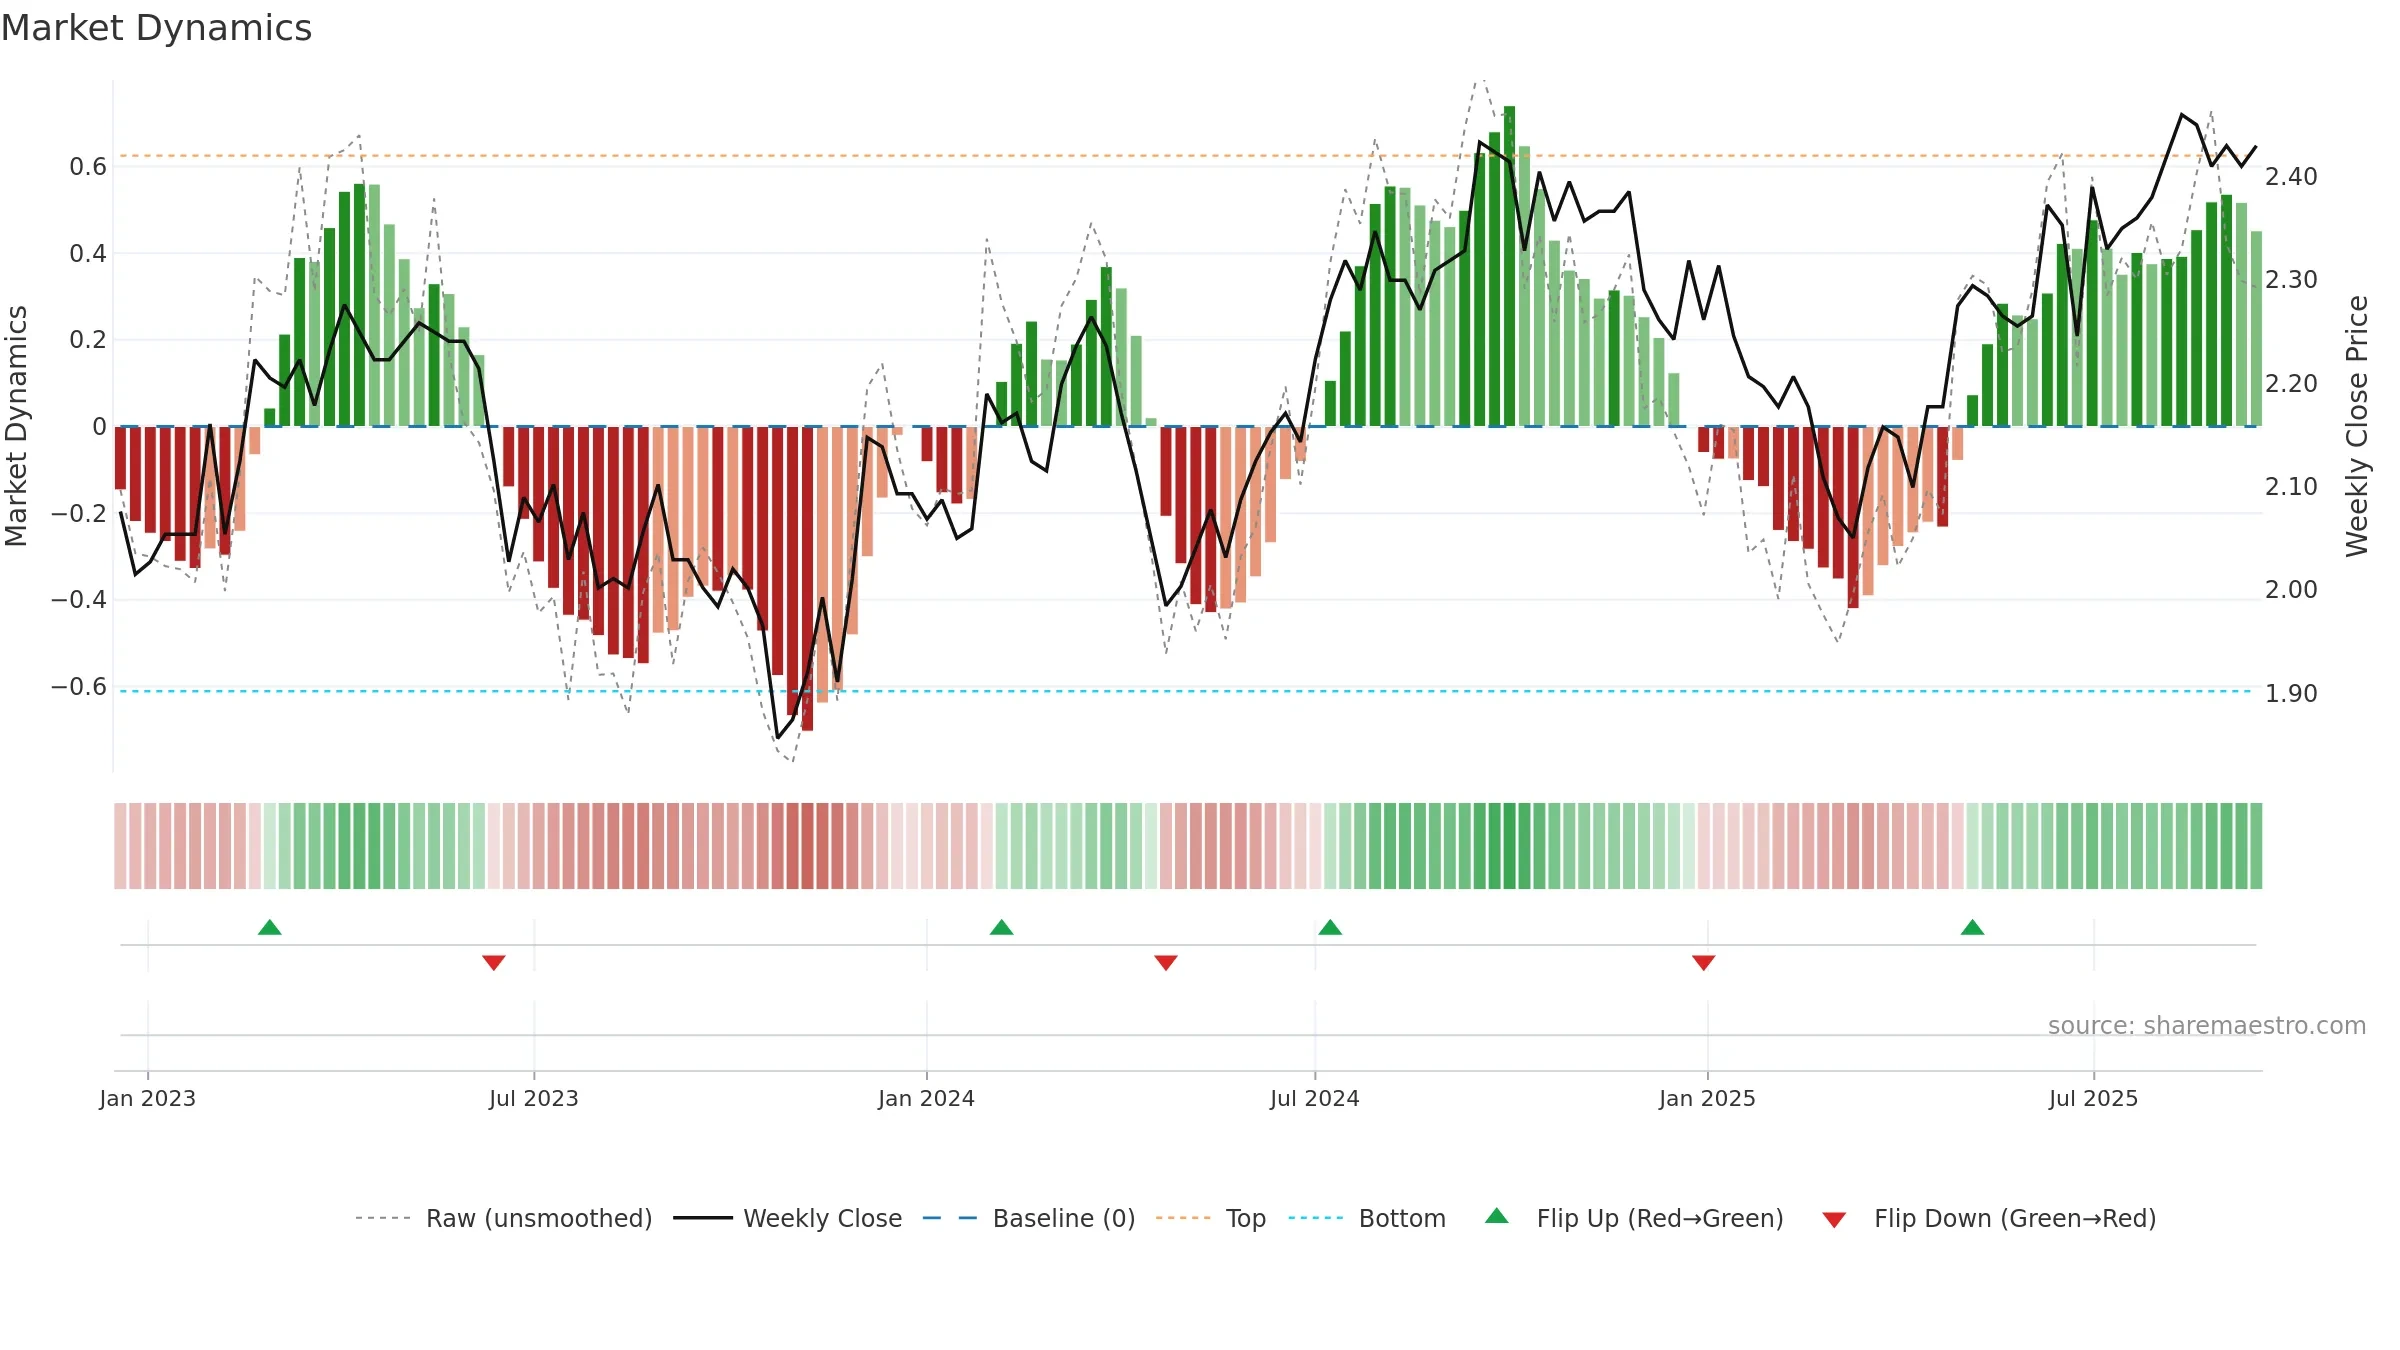Toggle the Bottom legend entry

(x=1367, y=1218)
